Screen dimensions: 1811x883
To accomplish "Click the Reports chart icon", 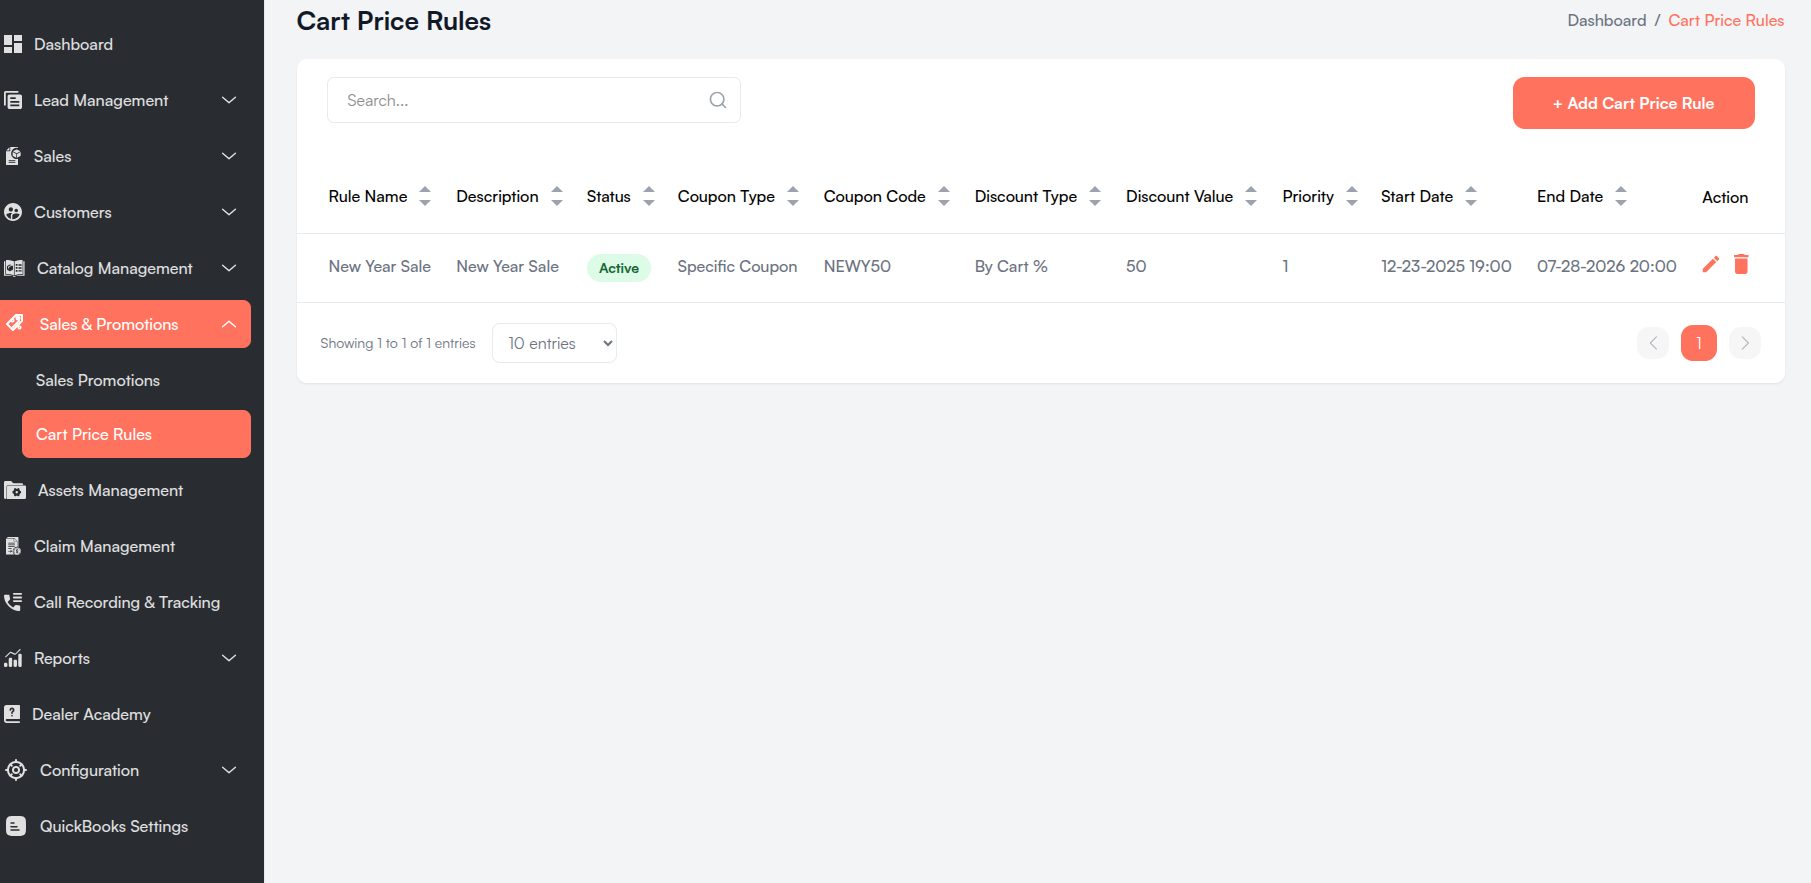I will pyautogui.click(x=13, y=658).
